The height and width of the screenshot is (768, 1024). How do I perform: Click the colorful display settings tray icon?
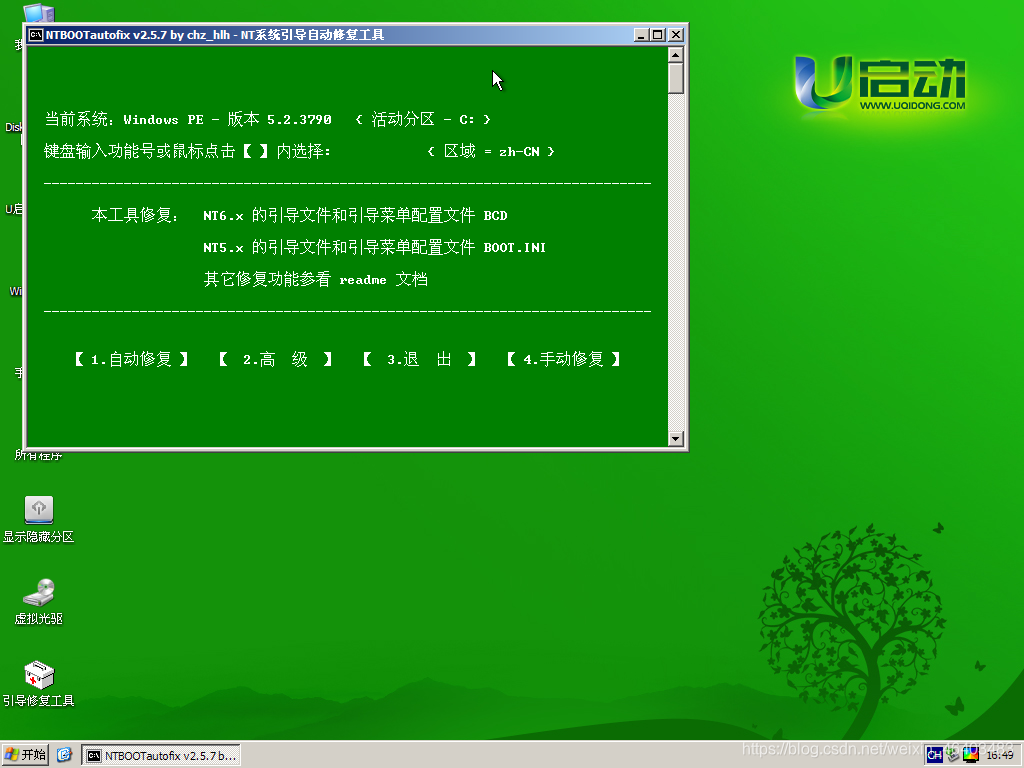[x=970, y=755]
